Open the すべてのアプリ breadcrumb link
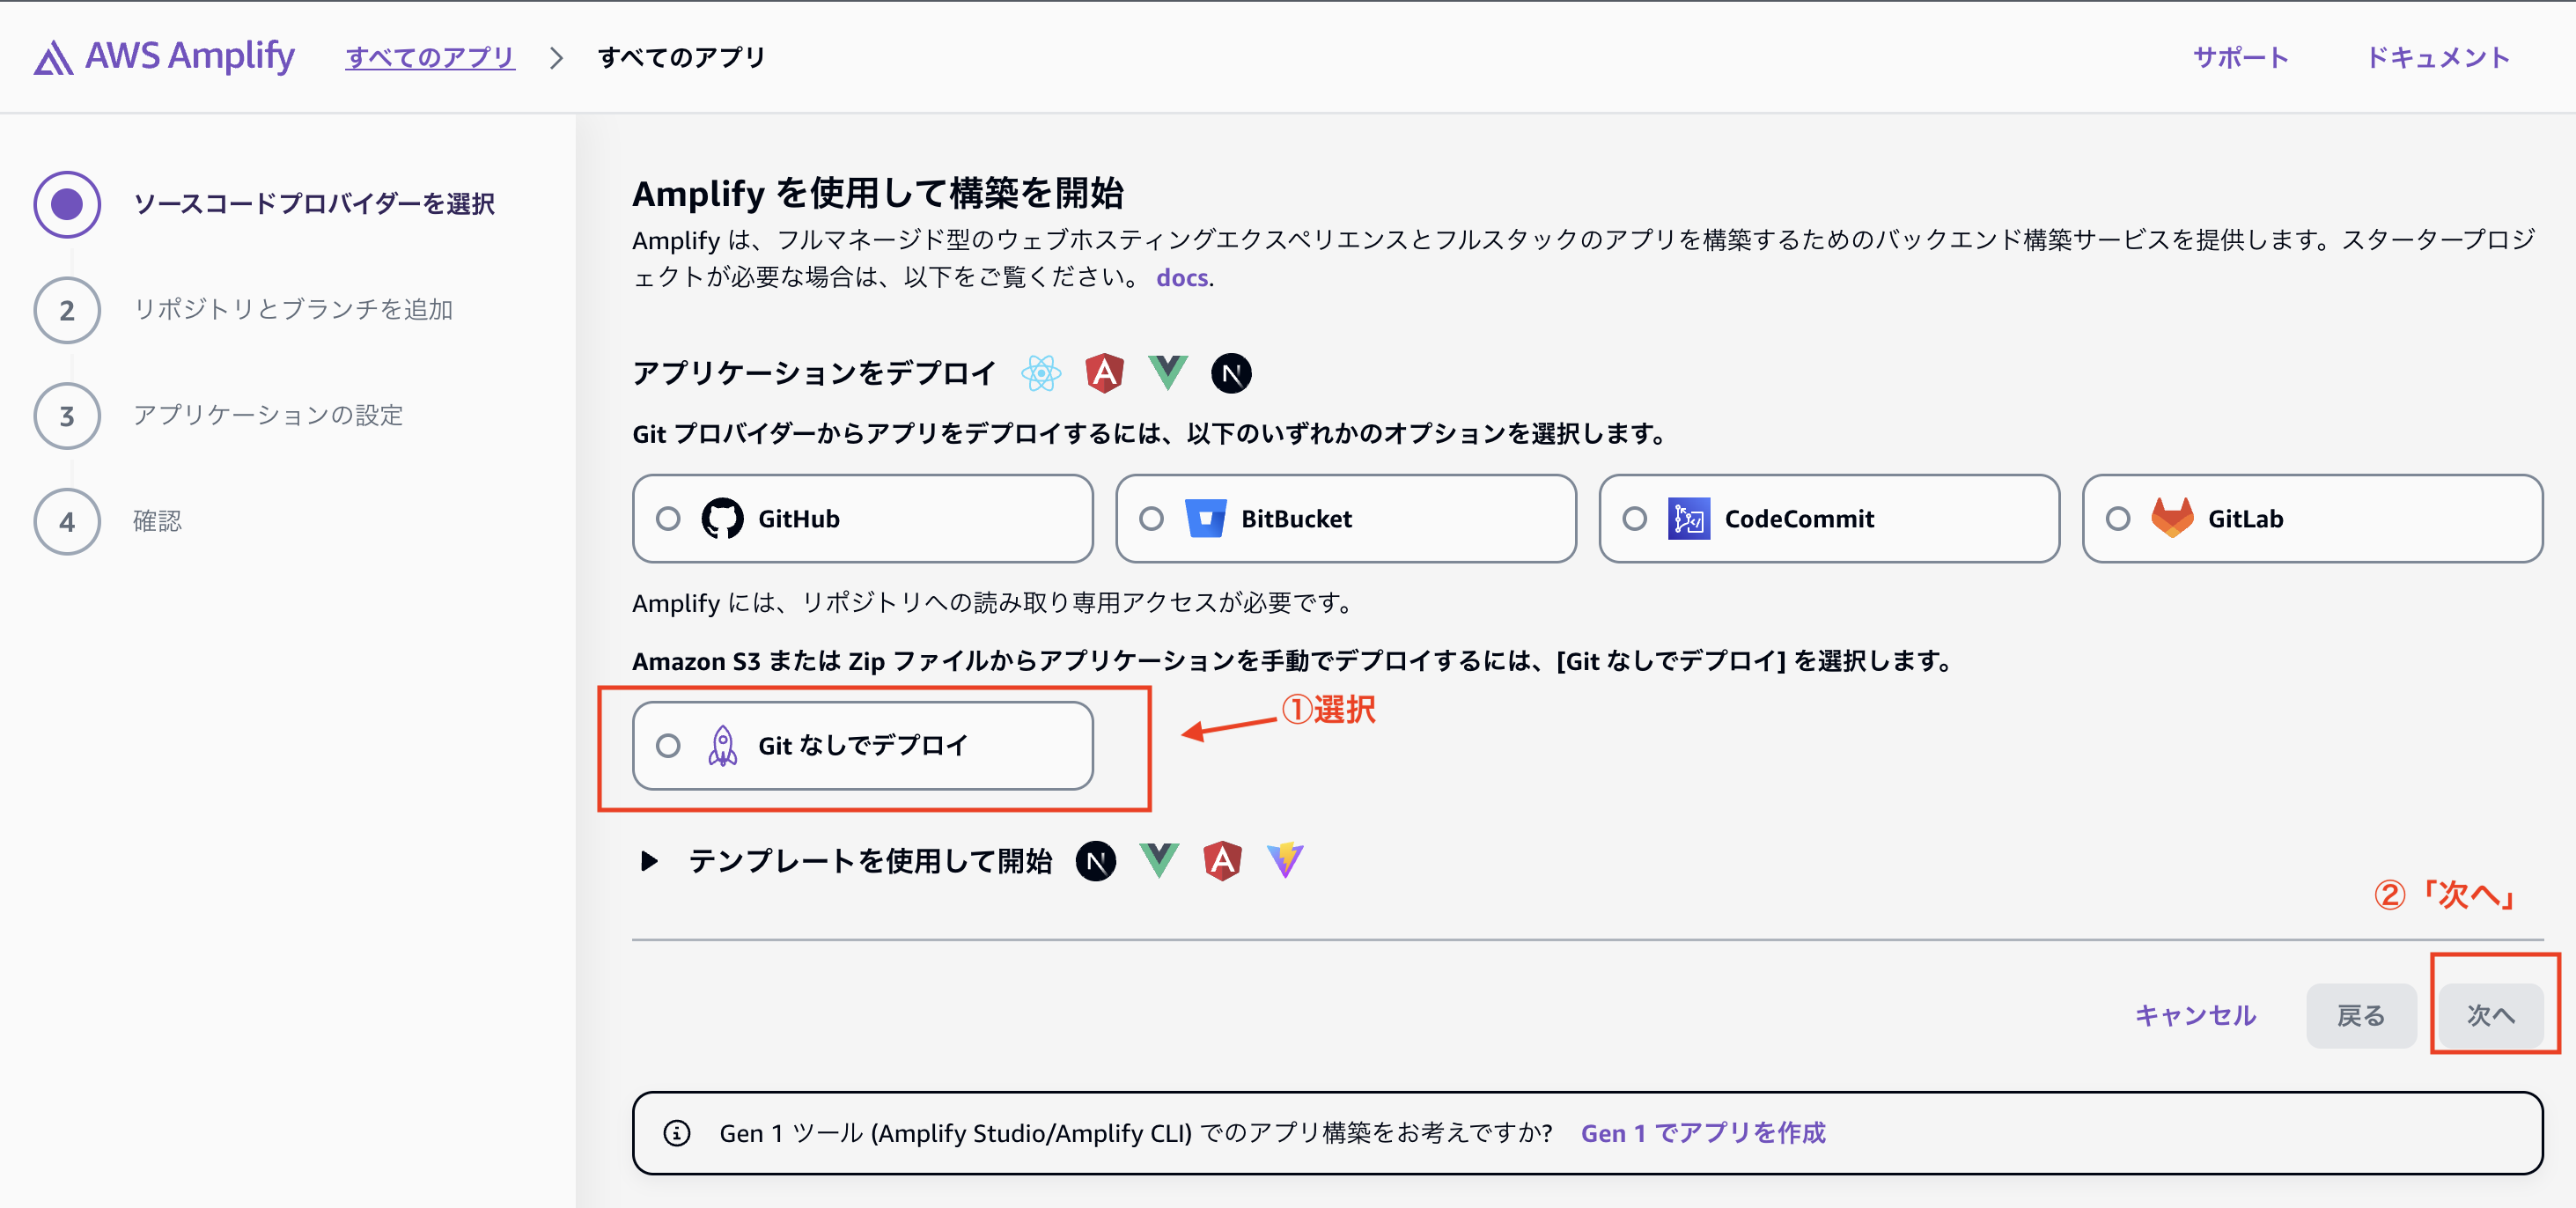This screenshot has width=2576, height=1208. coord(430,58)
